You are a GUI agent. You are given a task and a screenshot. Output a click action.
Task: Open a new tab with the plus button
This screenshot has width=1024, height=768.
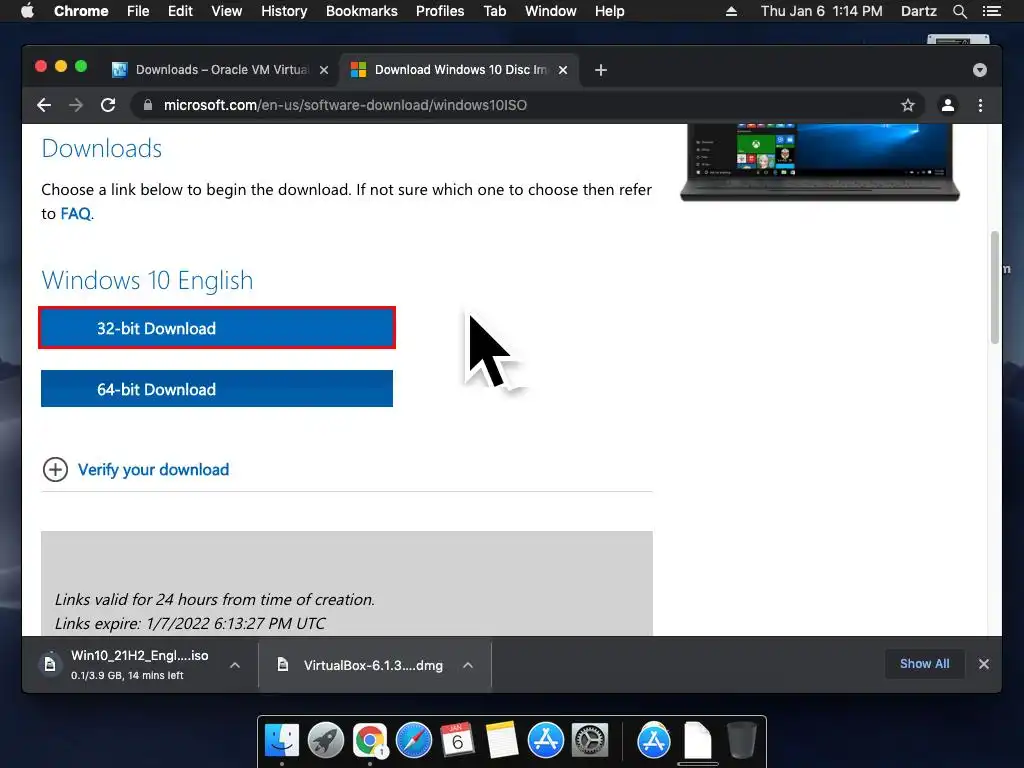point(601,70)
